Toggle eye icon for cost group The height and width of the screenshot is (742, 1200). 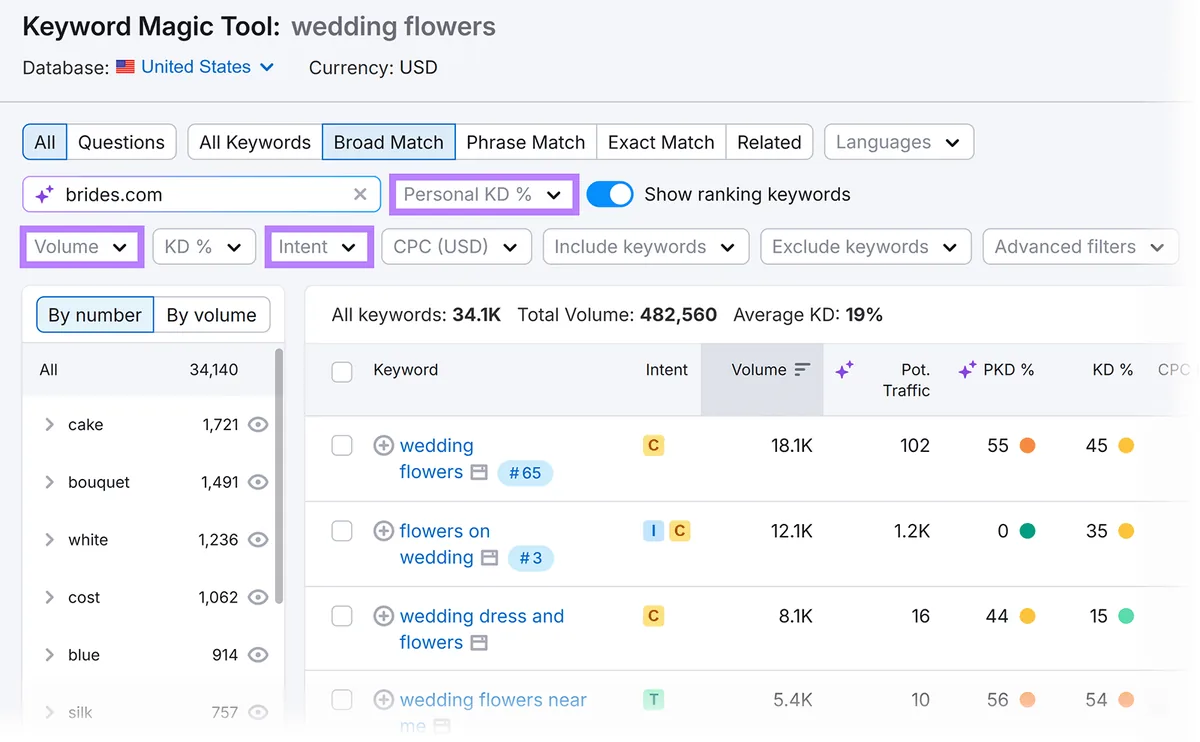coord(258,598)
